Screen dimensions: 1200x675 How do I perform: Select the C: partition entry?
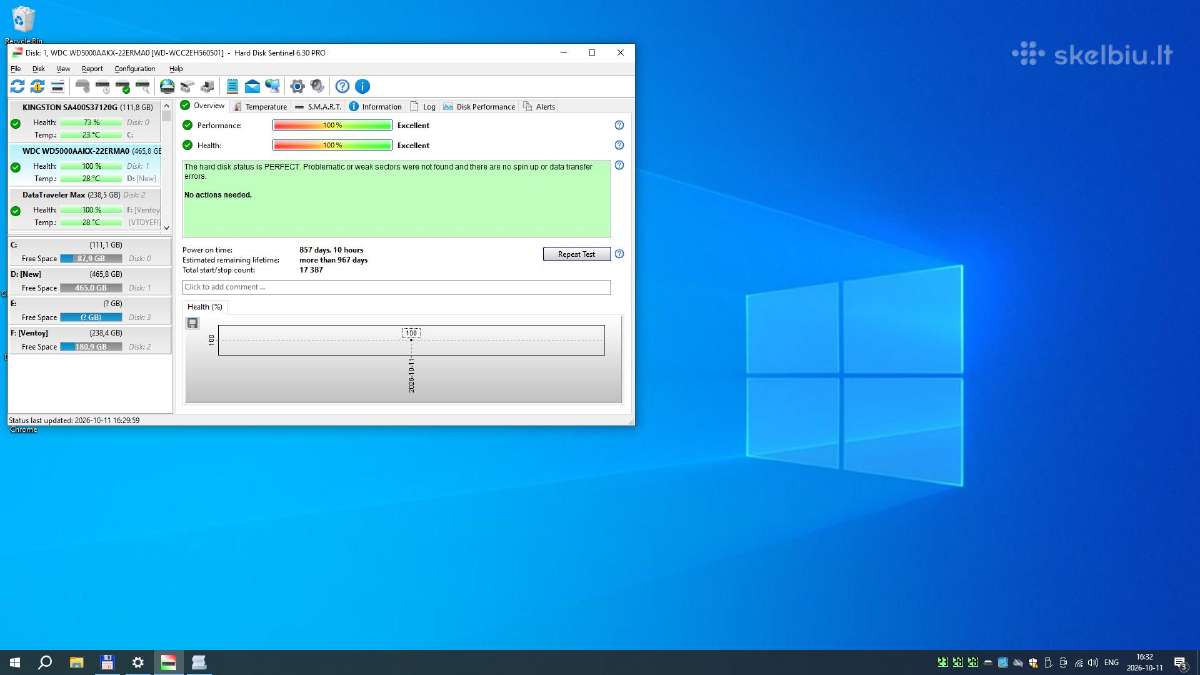click(x=89, y=251)
